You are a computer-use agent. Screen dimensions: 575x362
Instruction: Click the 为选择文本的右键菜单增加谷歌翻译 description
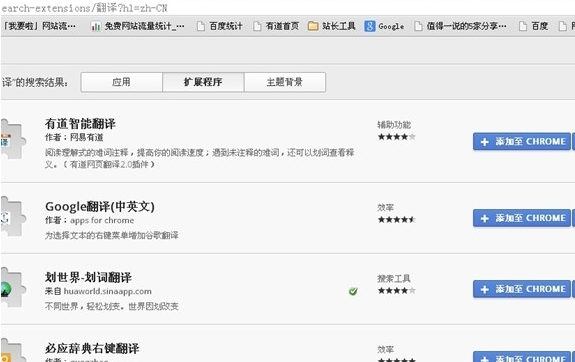point(111,235)
